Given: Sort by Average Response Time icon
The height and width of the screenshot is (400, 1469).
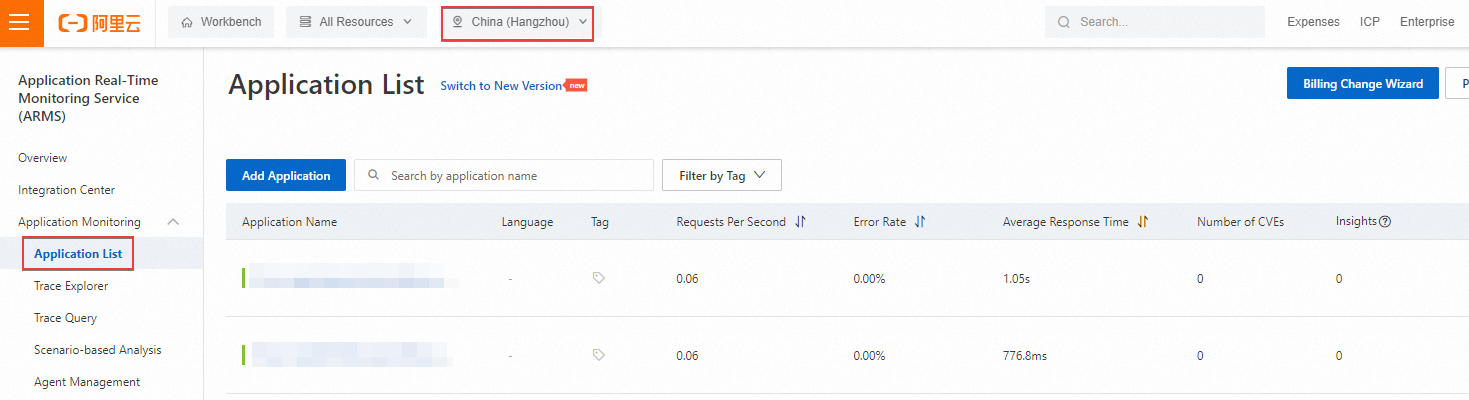Looking at the screenshot, I should (1142, 222).
